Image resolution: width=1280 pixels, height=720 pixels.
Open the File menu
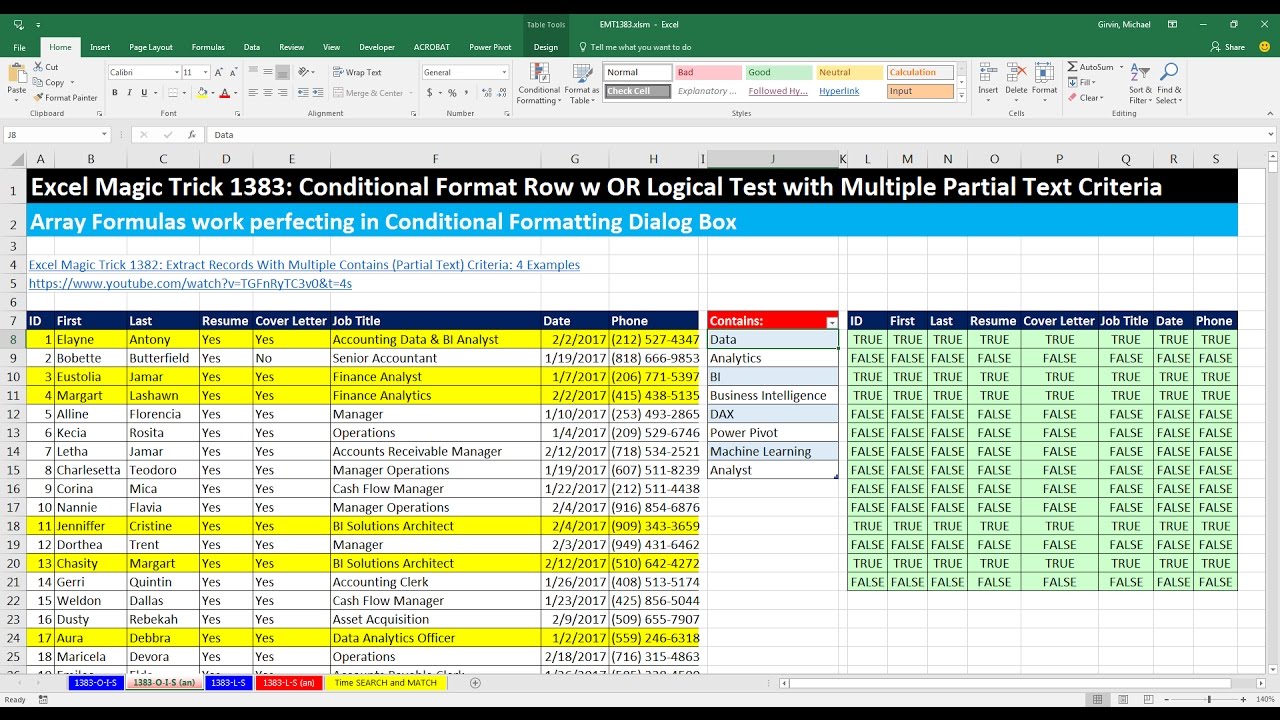click(x=19, y=47)
